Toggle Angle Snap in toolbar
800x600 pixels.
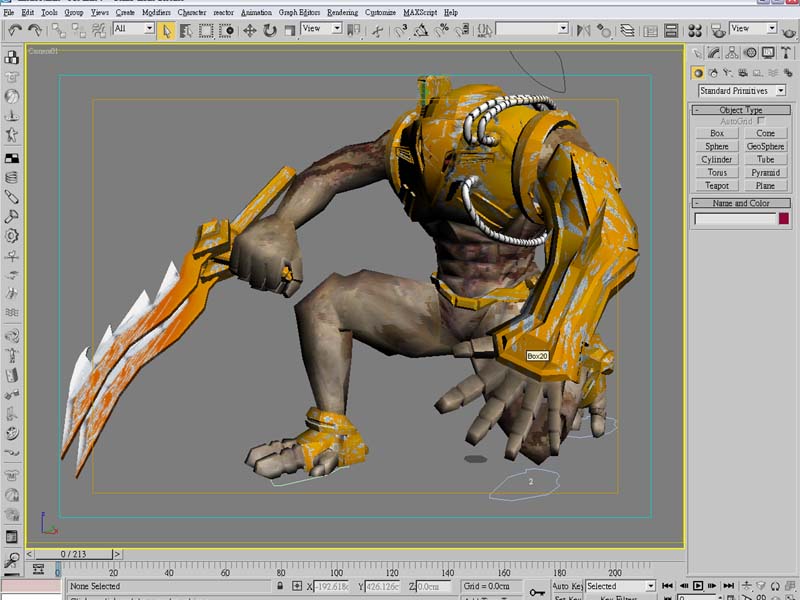tap(421, 31)
